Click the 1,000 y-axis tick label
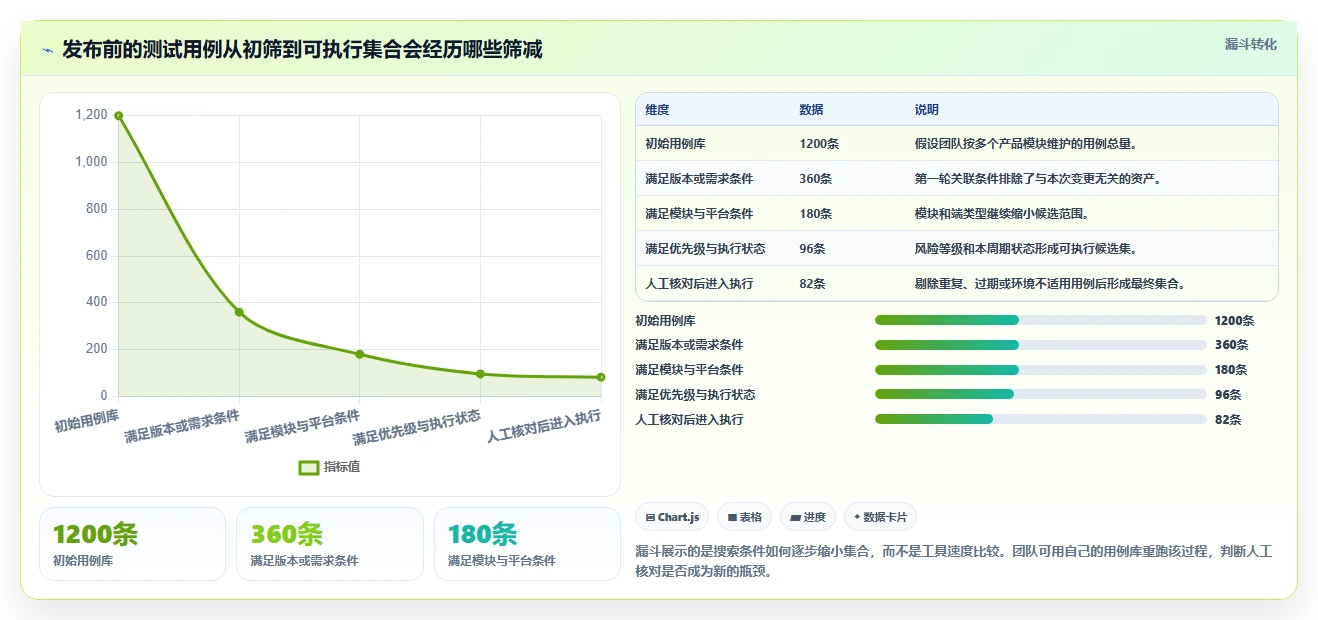1318x620 pixels. pos(90,162)
